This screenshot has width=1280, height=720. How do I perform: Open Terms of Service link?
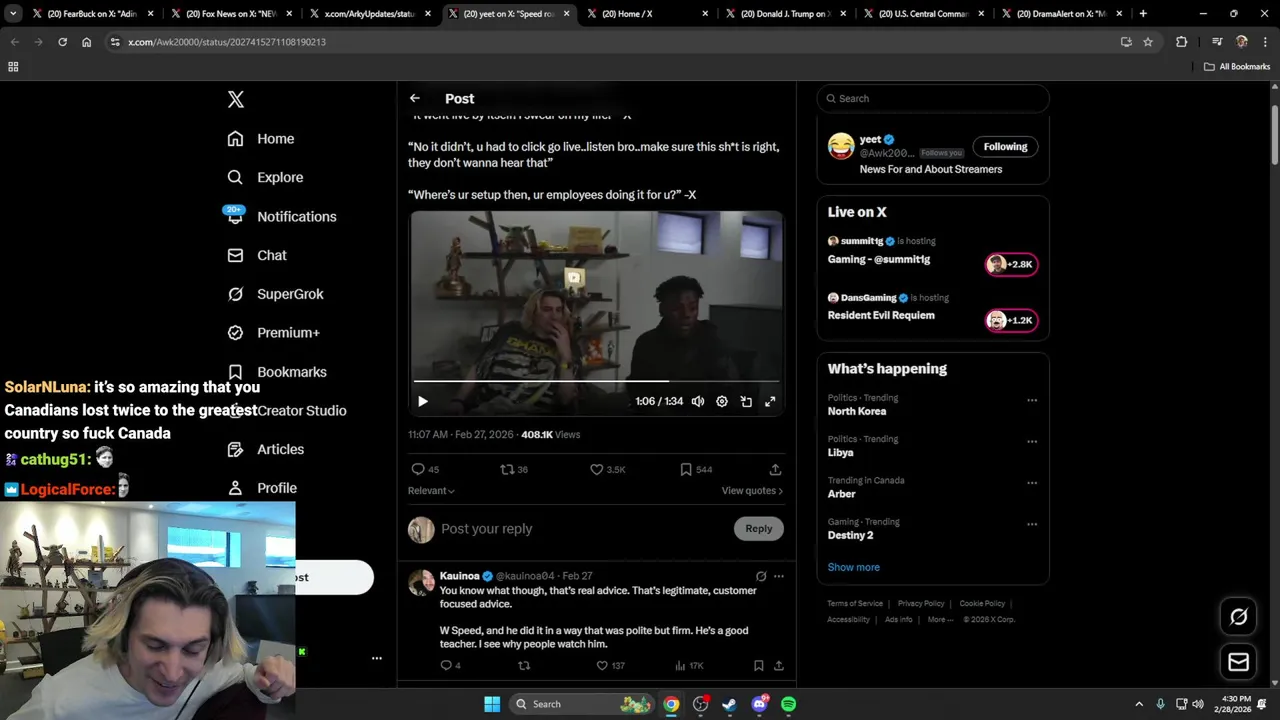click(855, 604)
